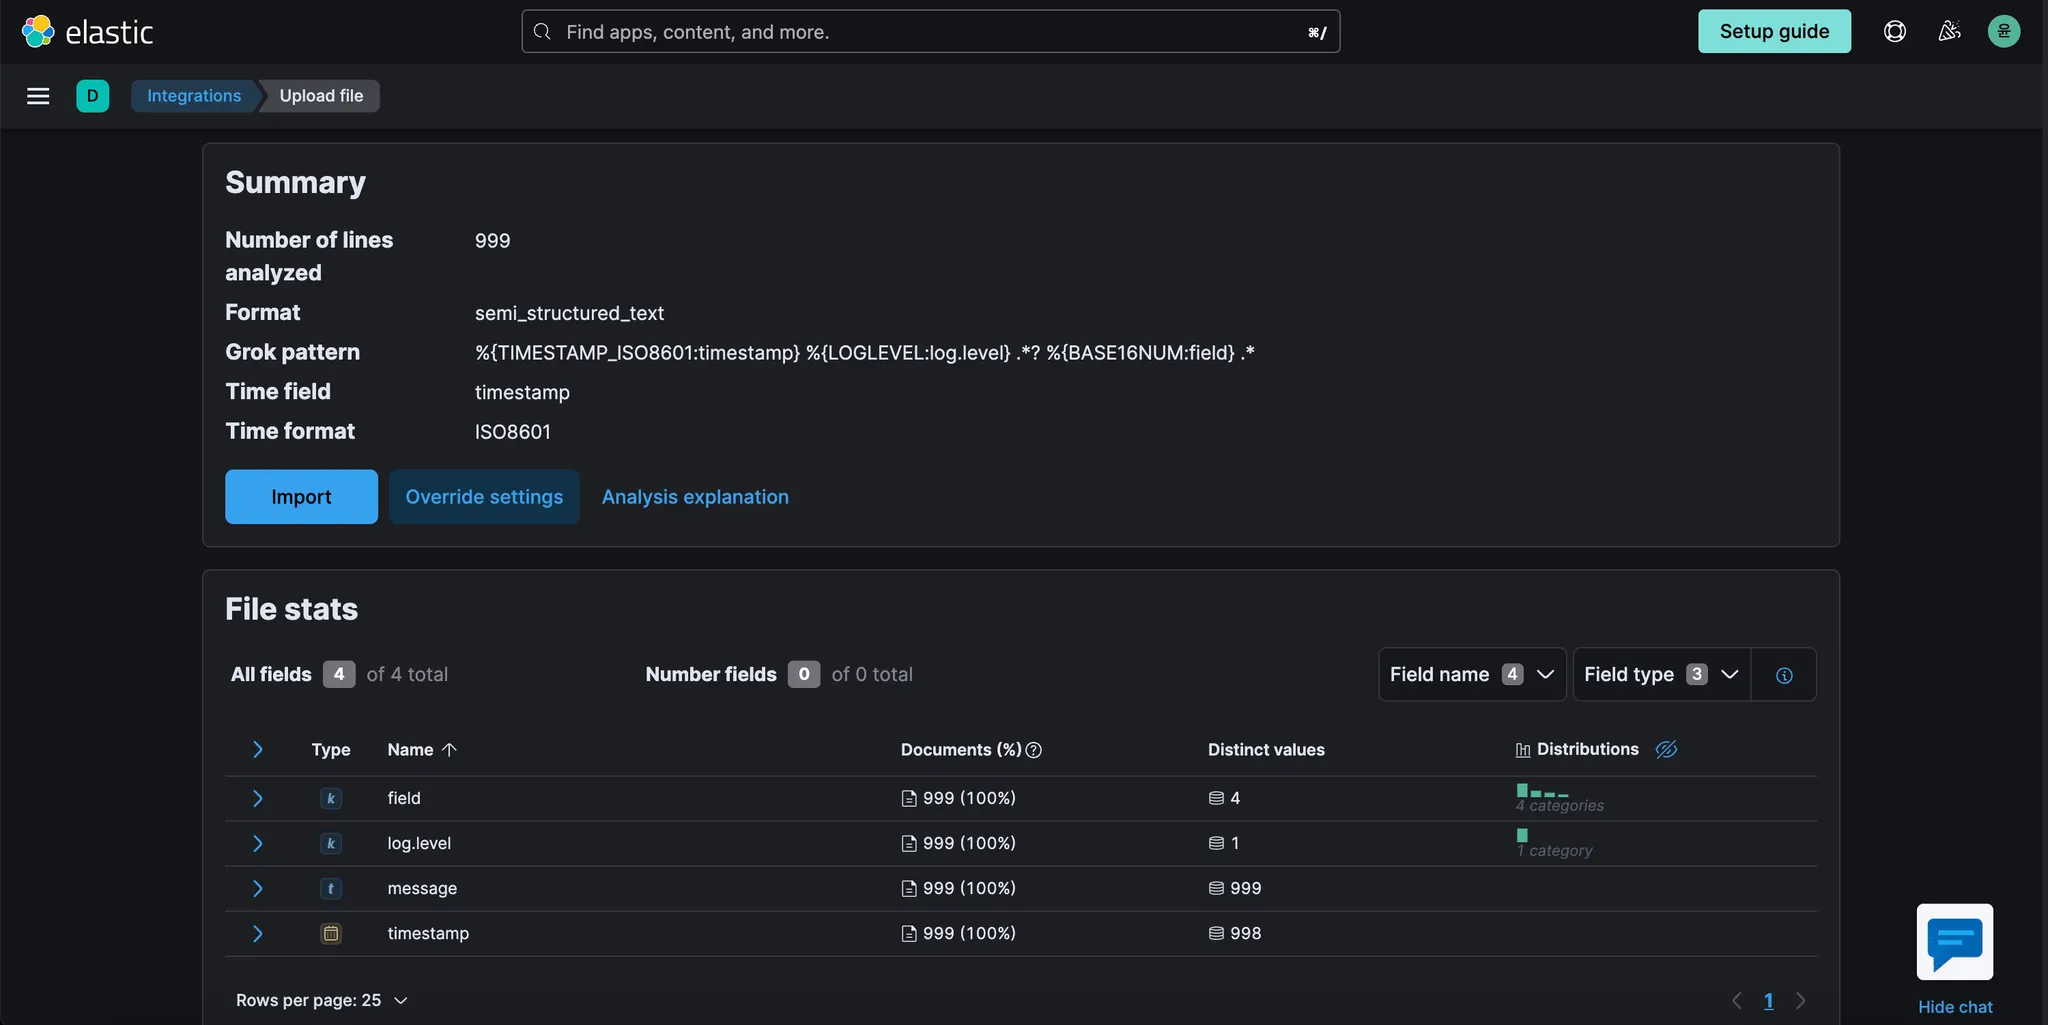The width and height of the screenshot is (2048, 1025).
Task: Click the Documents (%) help question icon
Action: pos(1034,750)
